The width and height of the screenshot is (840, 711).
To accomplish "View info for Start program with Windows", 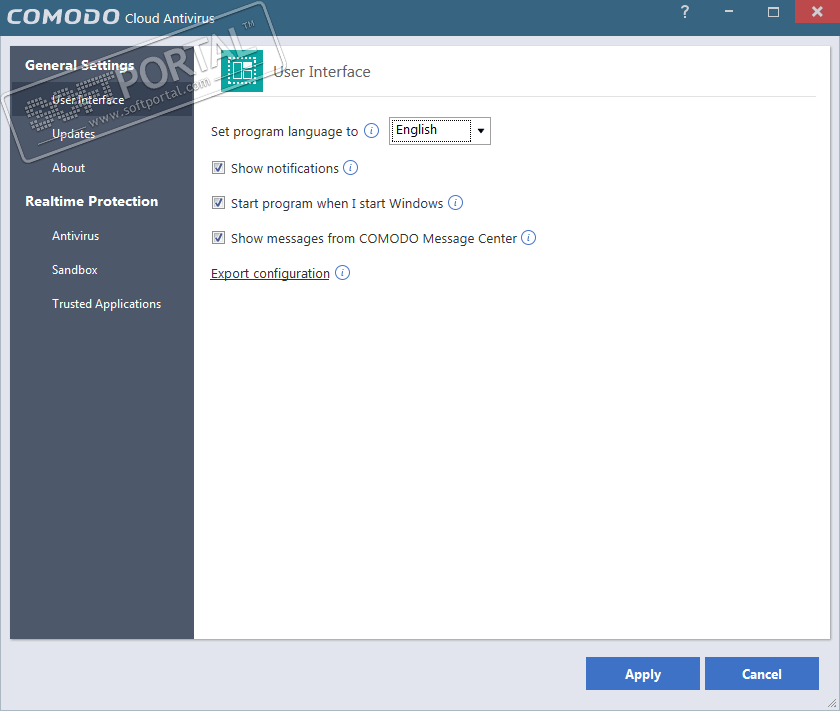I will pyautogui.click(x=455, y=203).
